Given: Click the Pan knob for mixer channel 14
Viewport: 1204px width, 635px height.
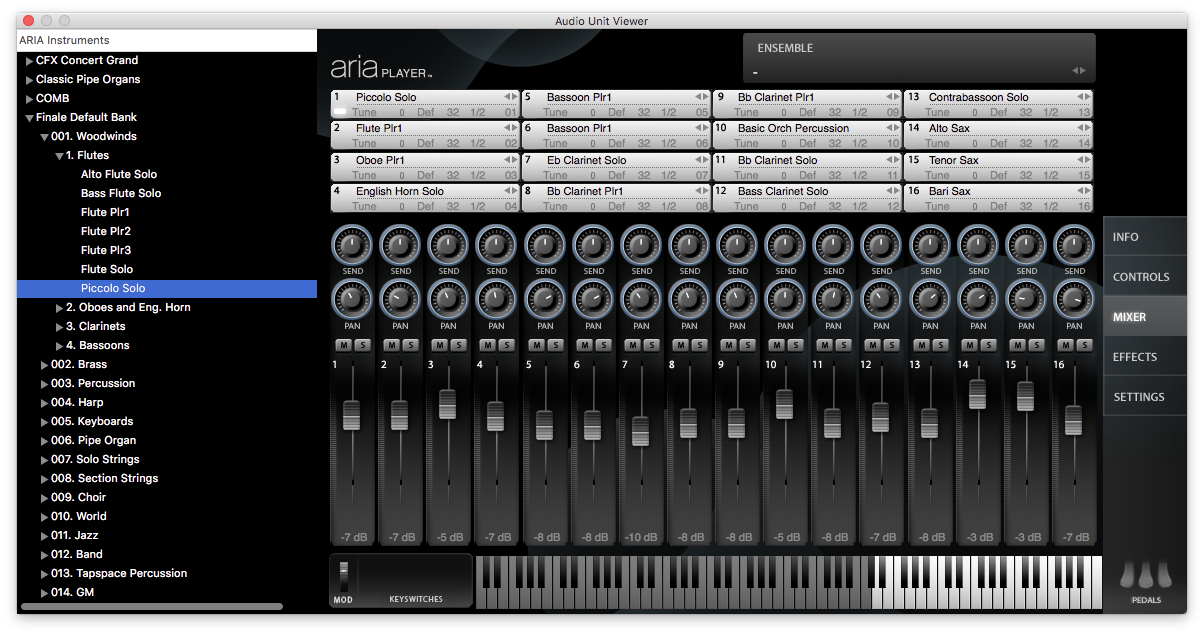Looking at the screenshot, I should click(x=978, y=298).
